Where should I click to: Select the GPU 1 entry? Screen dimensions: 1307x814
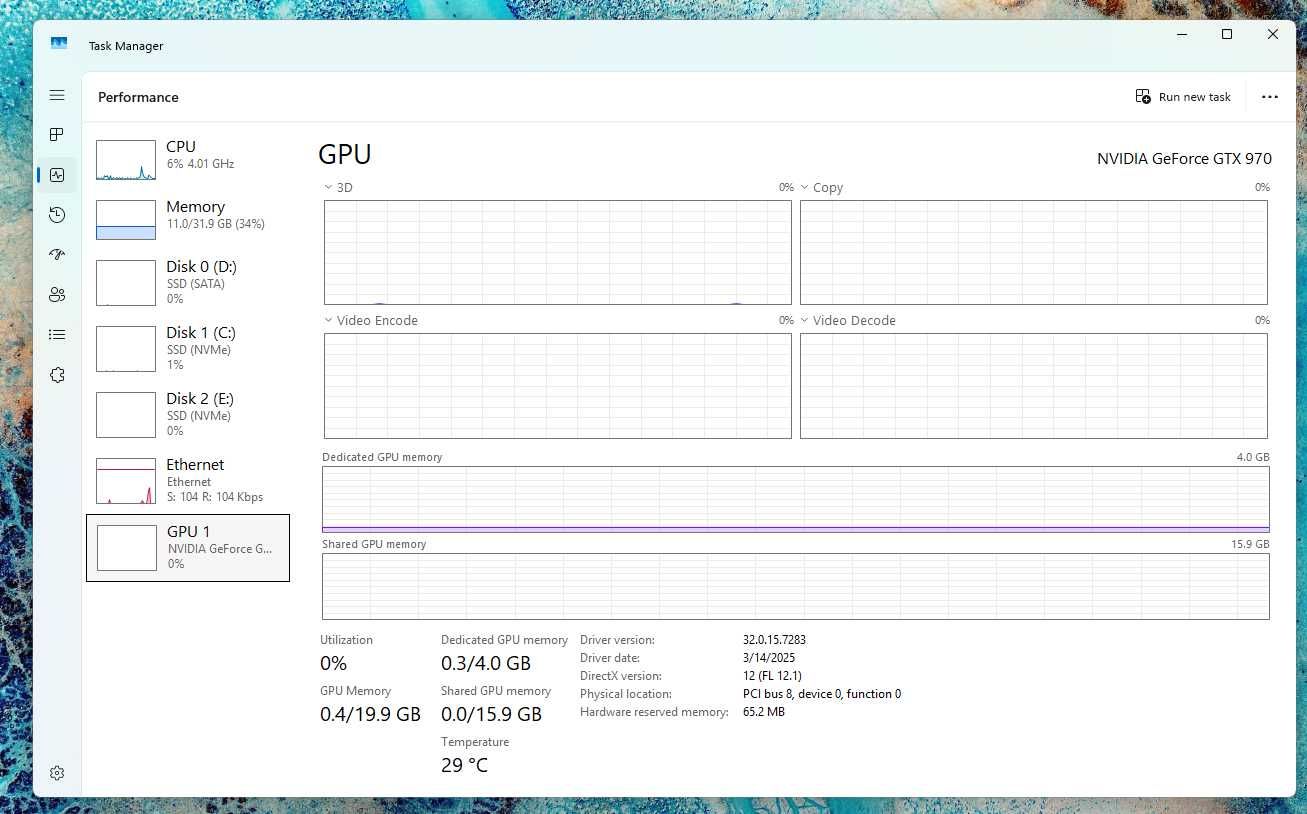[188, 548]
